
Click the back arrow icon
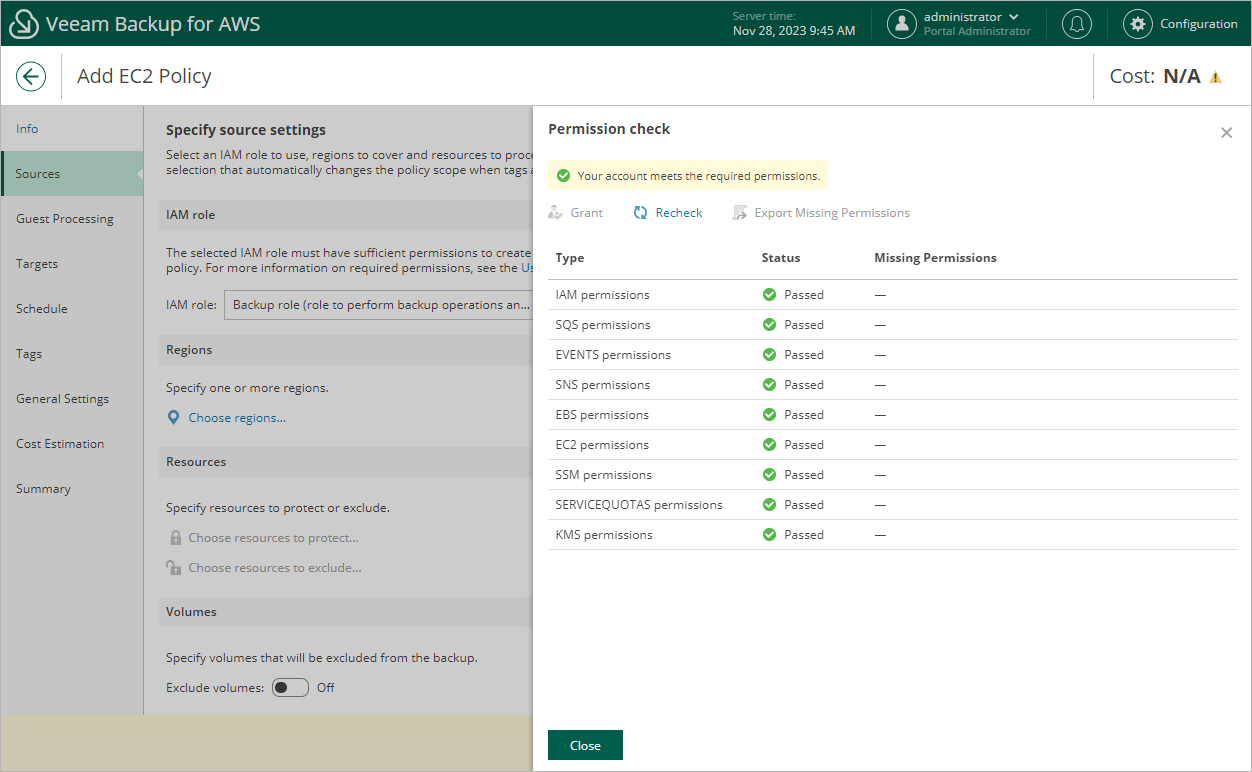tap(31, 76)
